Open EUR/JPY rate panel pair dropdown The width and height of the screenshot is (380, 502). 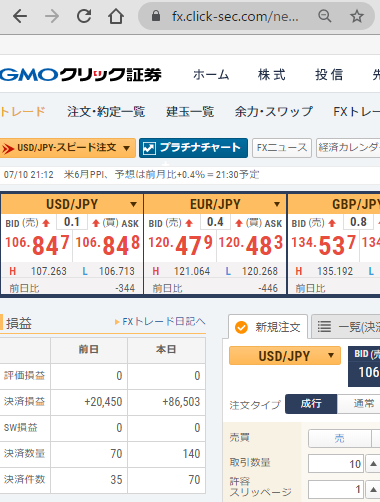tap(277, 204)
